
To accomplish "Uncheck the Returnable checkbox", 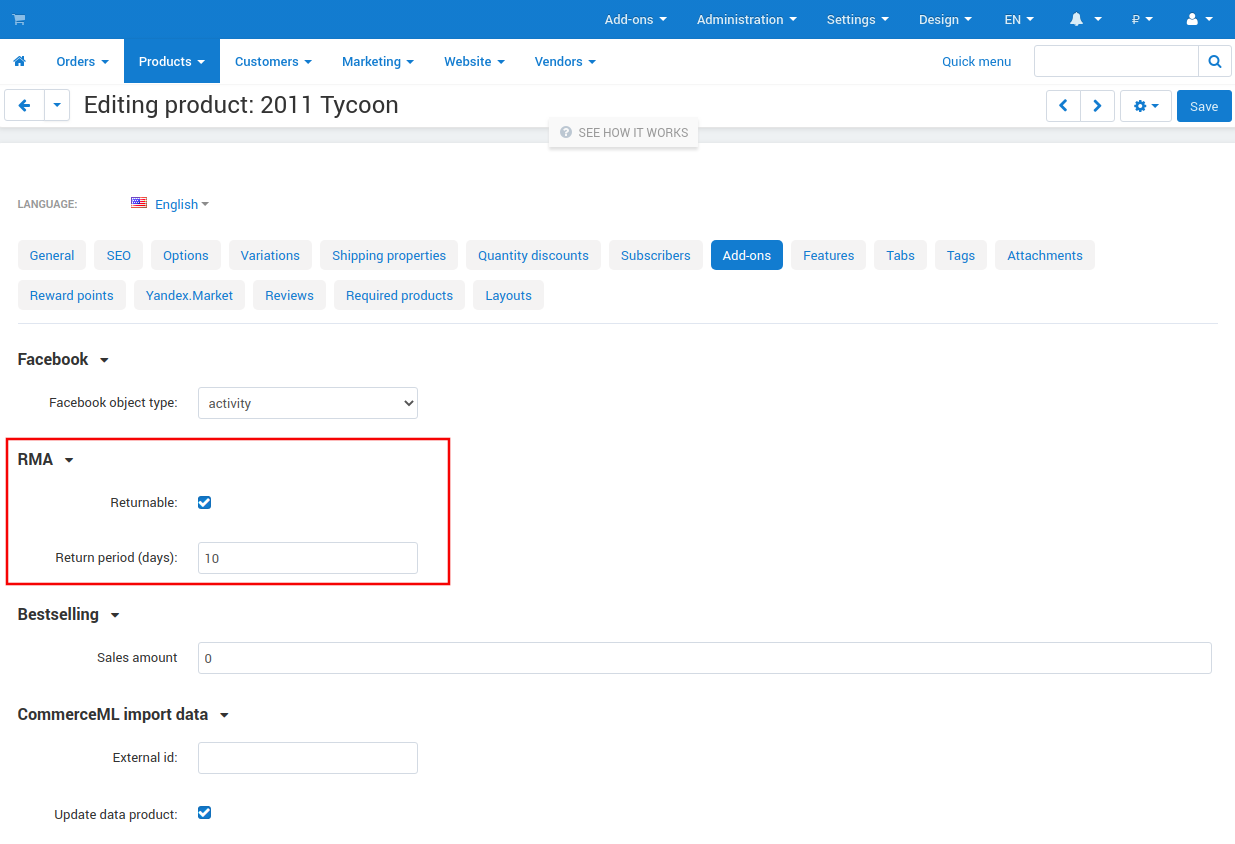I will [205, 502].
